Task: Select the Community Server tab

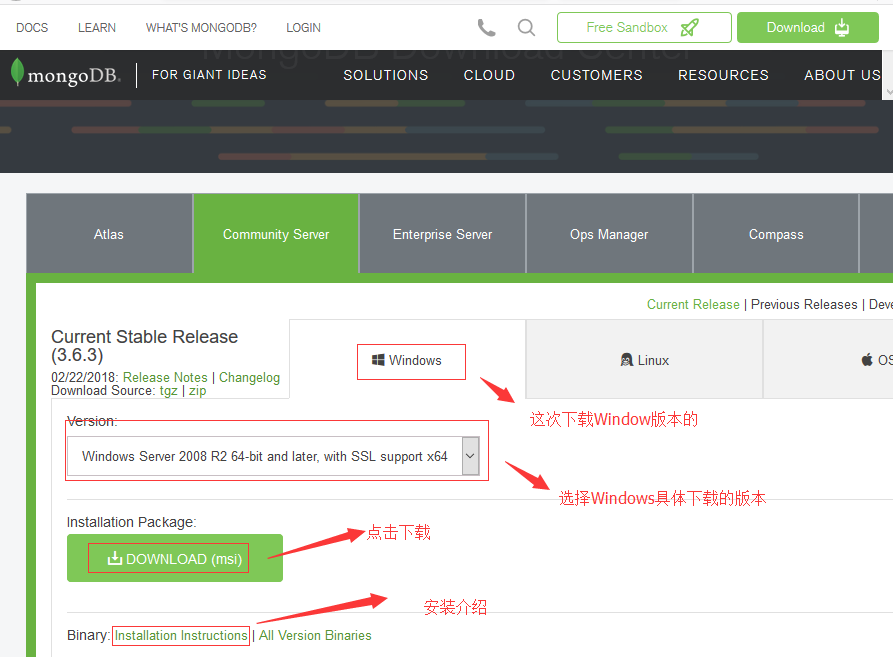Action: (276, 234)
